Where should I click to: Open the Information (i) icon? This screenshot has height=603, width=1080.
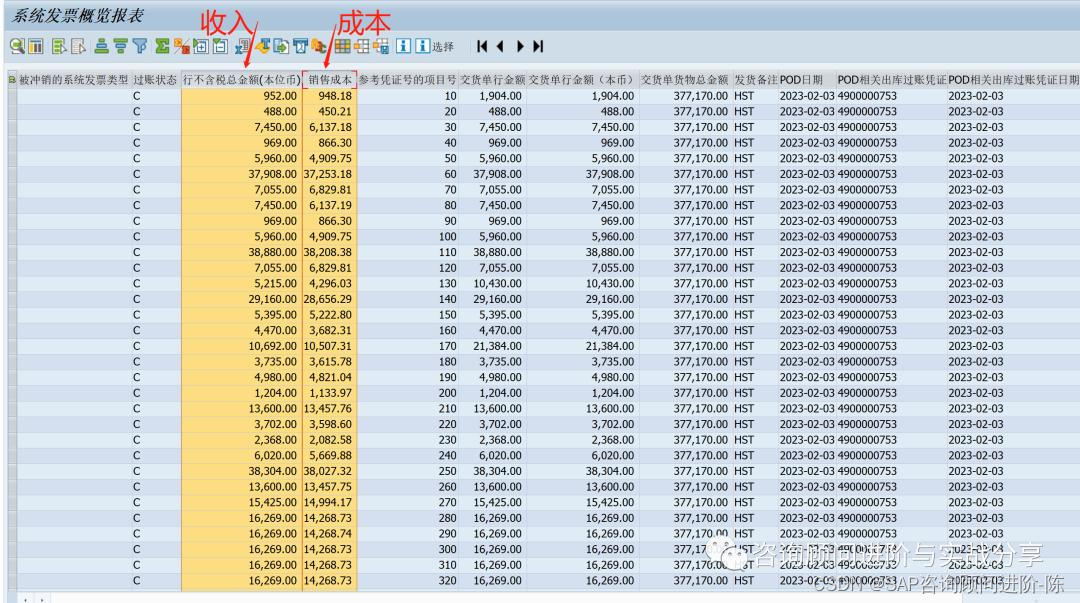coord(402,45)
